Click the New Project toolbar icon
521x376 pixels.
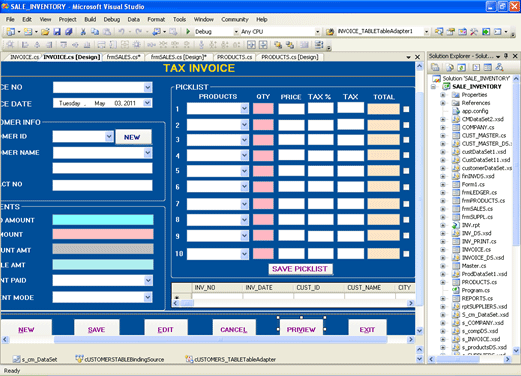coord(10,32)
